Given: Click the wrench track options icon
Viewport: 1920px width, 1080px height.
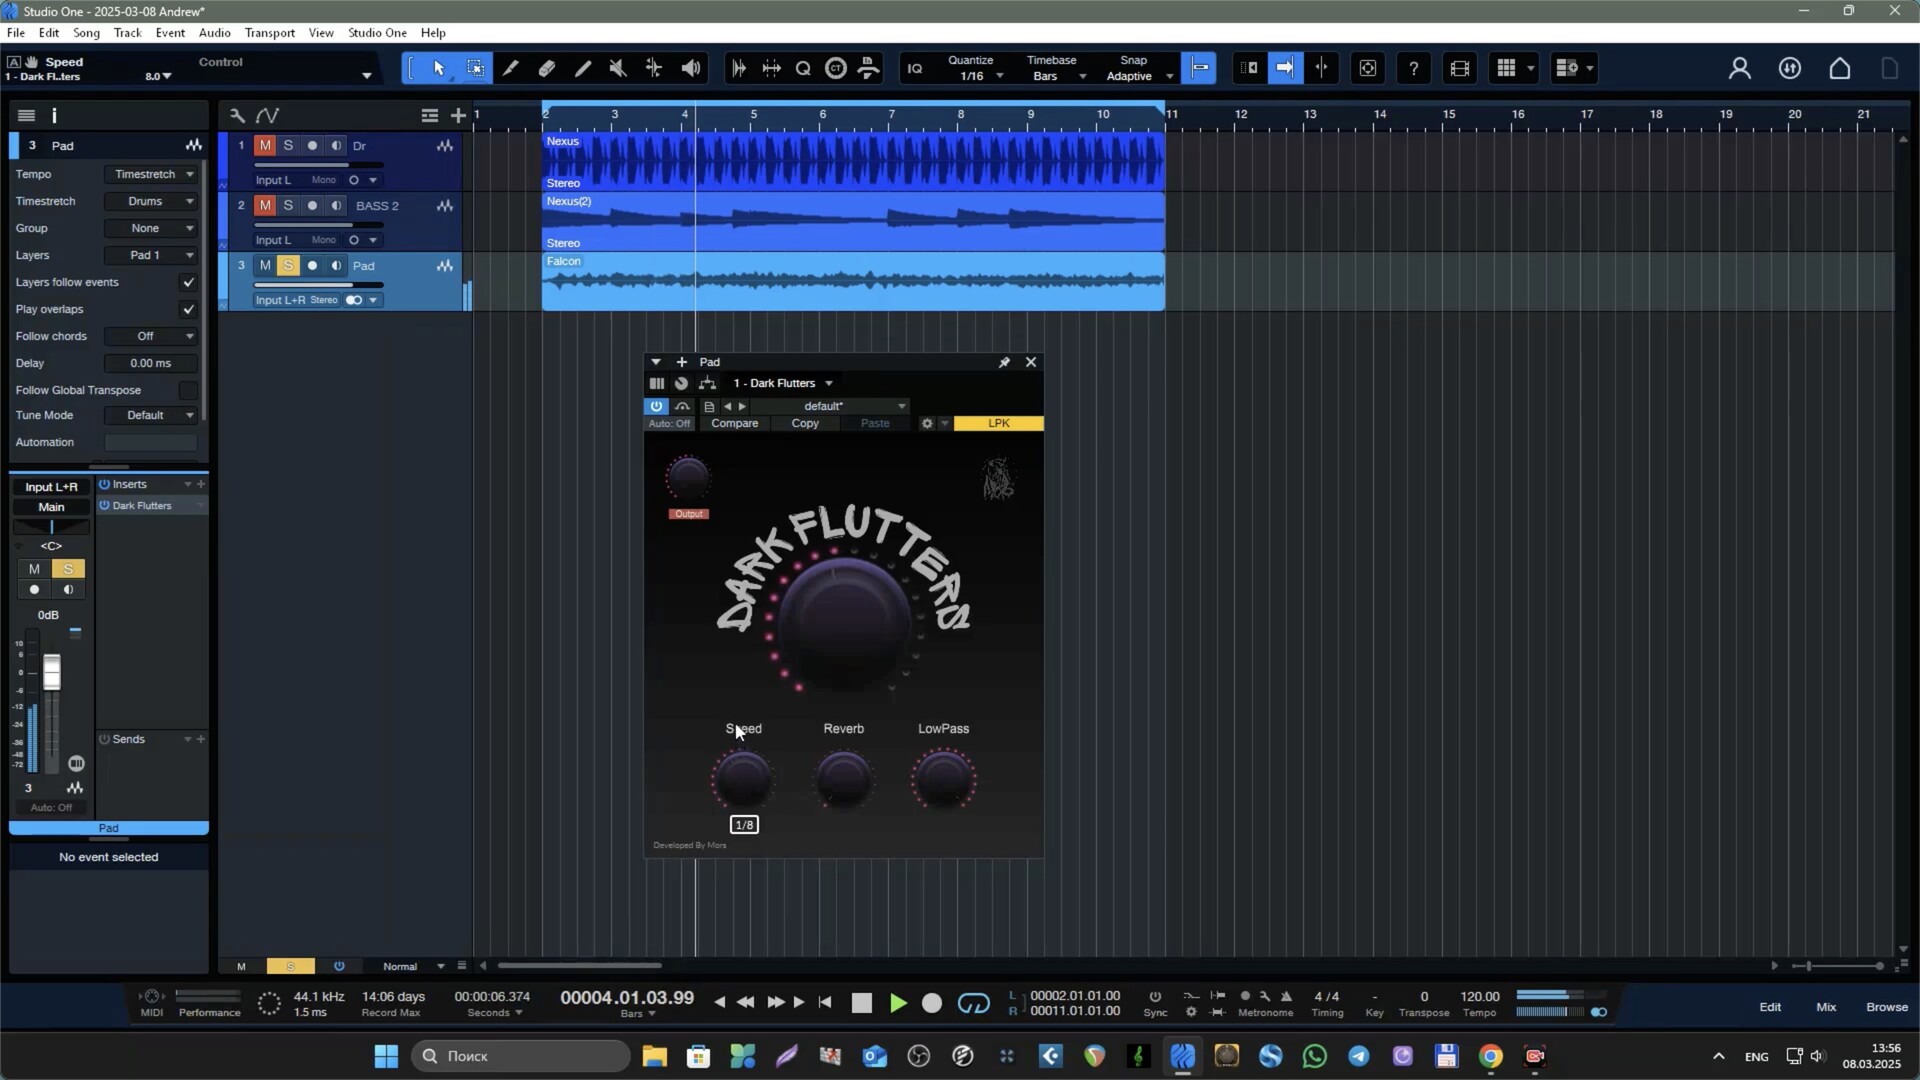Looking at the screenshot, I should pyautogui.click(x=237, y=115).
